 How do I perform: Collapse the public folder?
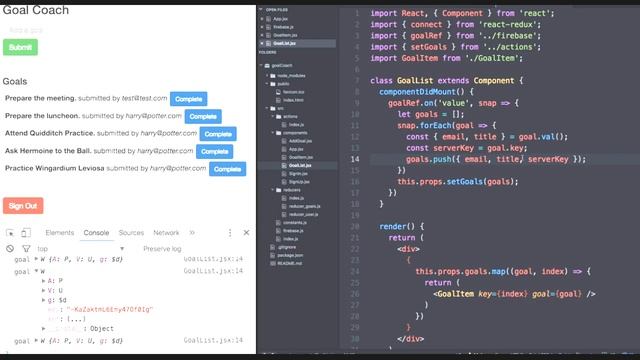[267, 84]
